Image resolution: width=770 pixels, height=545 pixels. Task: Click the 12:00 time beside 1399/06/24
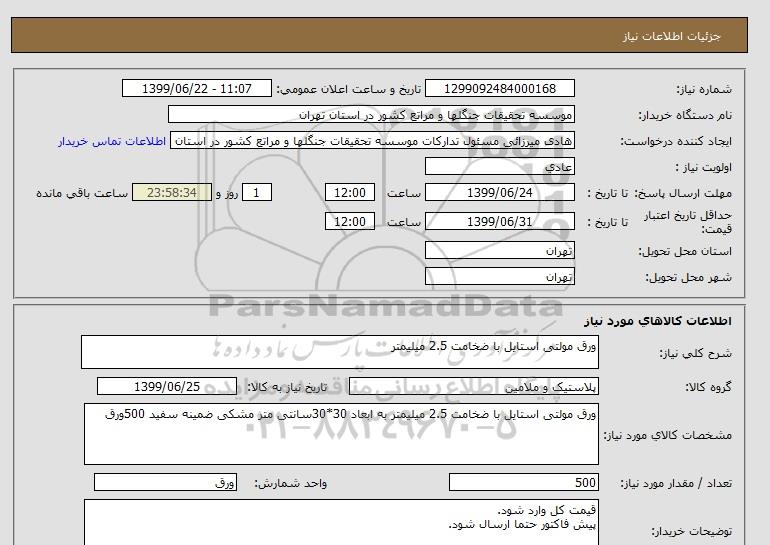tap(350, 192)
